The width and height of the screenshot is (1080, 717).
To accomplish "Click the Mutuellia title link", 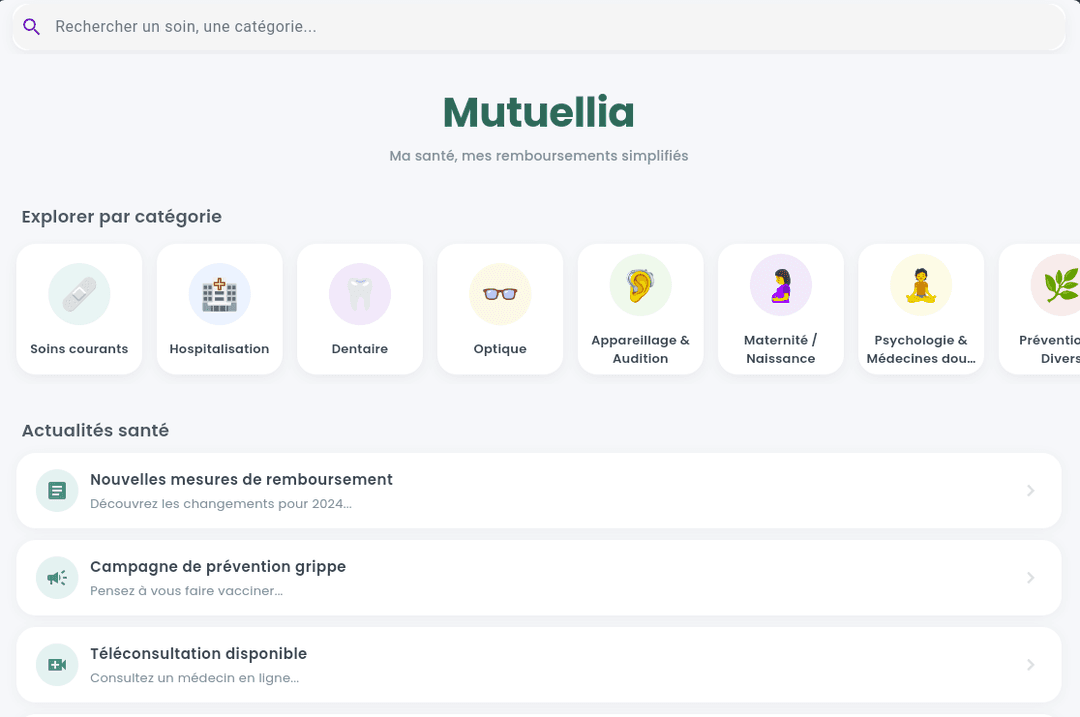I will (538, 112).
